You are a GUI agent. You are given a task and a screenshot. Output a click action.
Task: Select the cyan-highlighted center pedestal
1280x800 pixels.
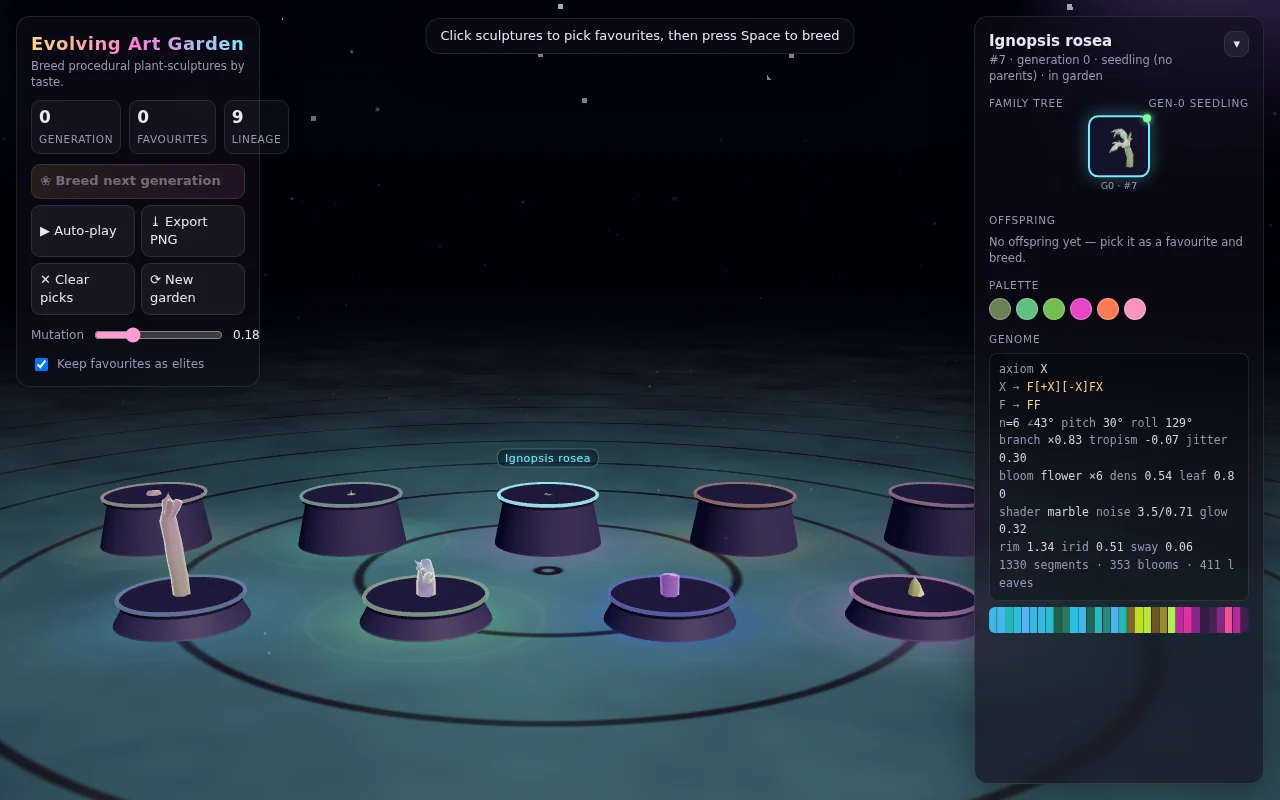[548, 519]
